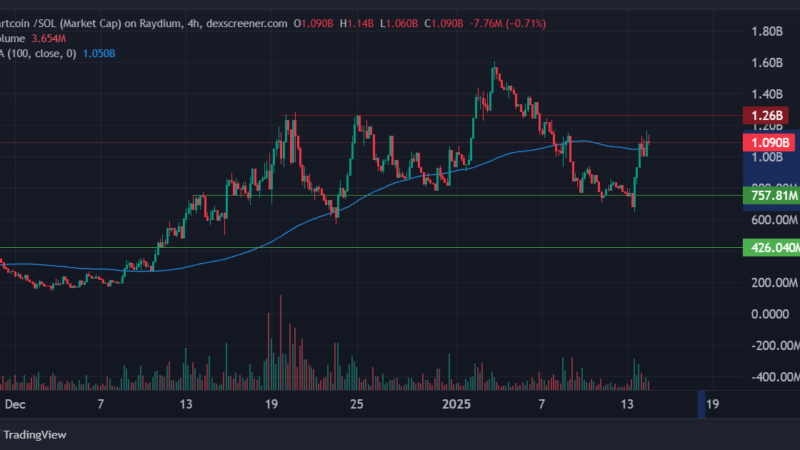This screenshot has width=800, height=450.
Task: Click the 600.00M price axis value
Action: coord(774,220)
